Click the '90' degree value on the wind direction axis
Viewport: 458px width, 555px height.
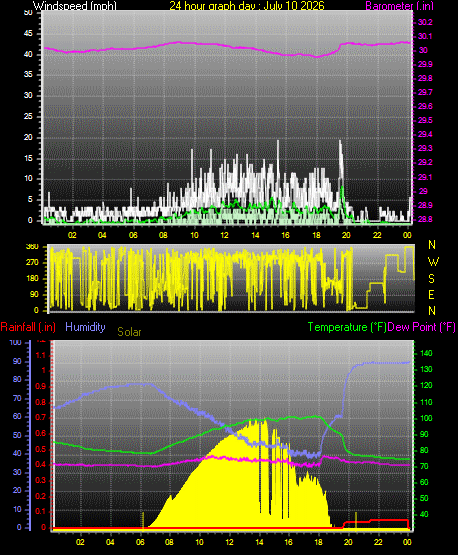[34, 294]
